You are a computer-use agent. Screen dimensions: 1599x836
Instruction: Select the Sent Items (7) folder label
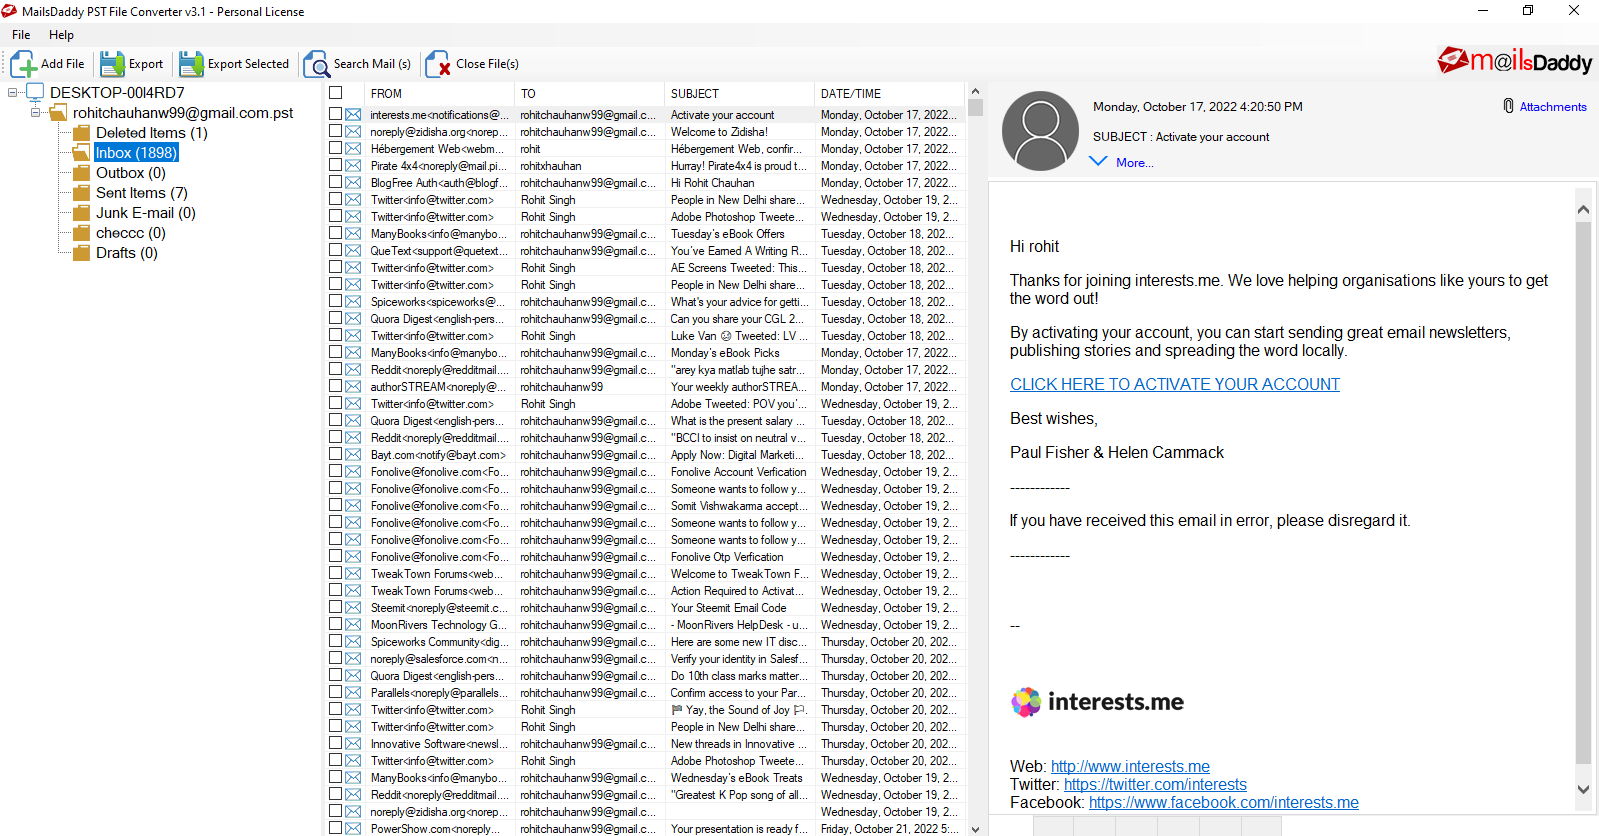point(142,193)
